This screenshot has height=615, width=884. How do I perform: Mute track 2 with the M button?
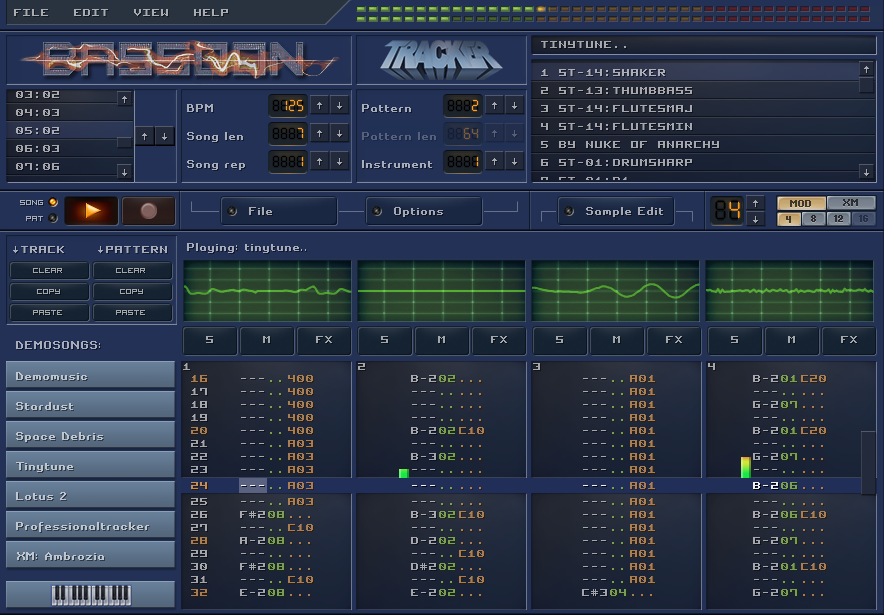pyautogui.click(x=441, y=340)
